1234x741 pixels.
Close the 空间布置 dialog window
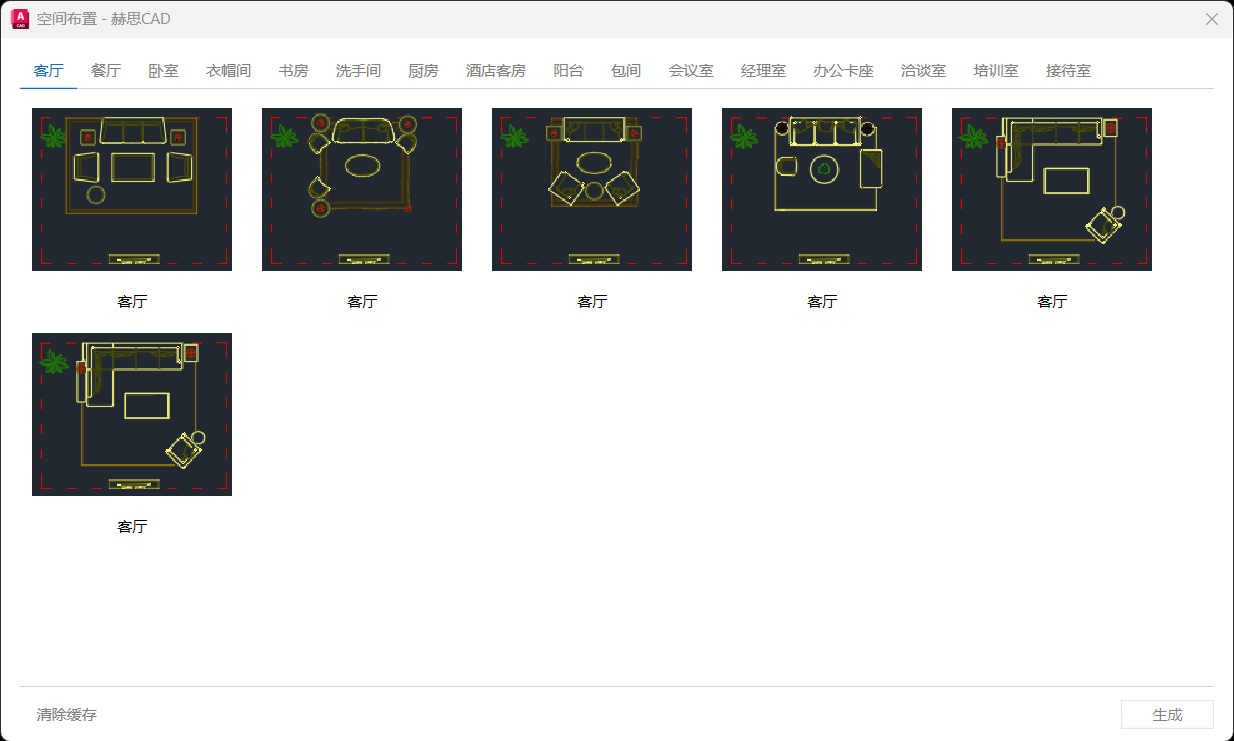pyautogui.click(x=1212, y=19)
